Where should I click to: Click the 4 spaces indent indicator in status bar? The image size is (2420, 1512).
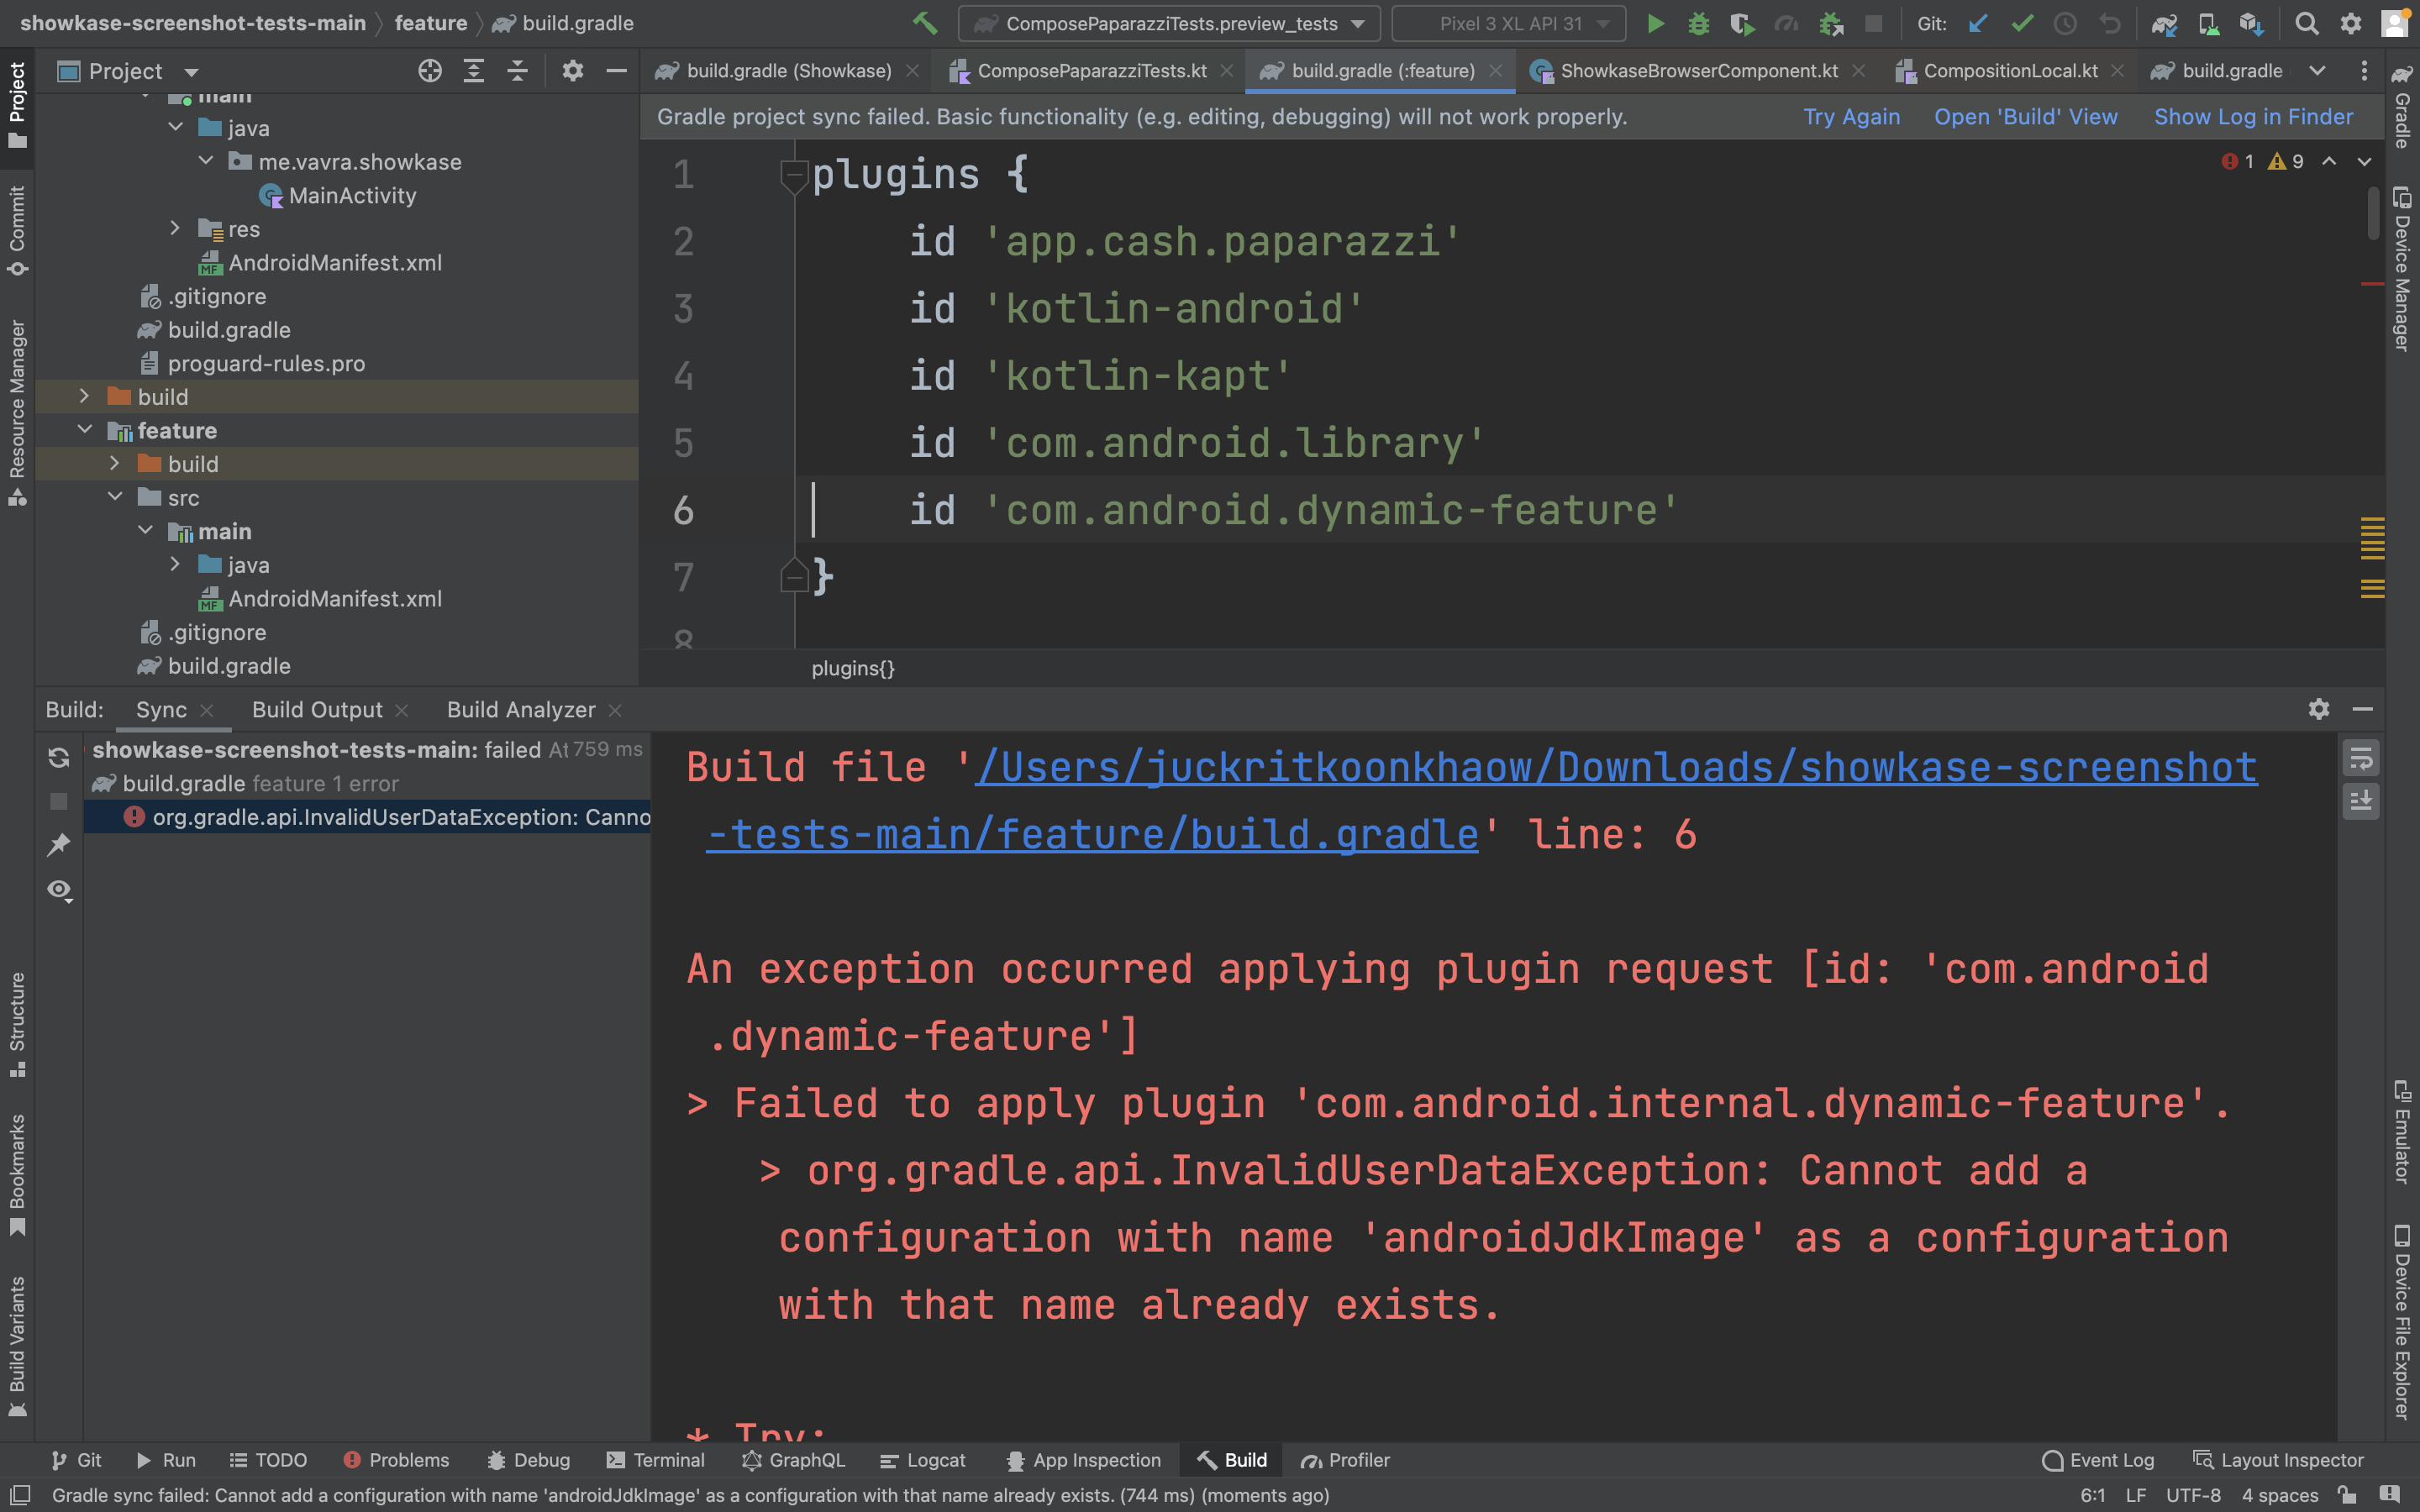click(x=2280, y=1496)
